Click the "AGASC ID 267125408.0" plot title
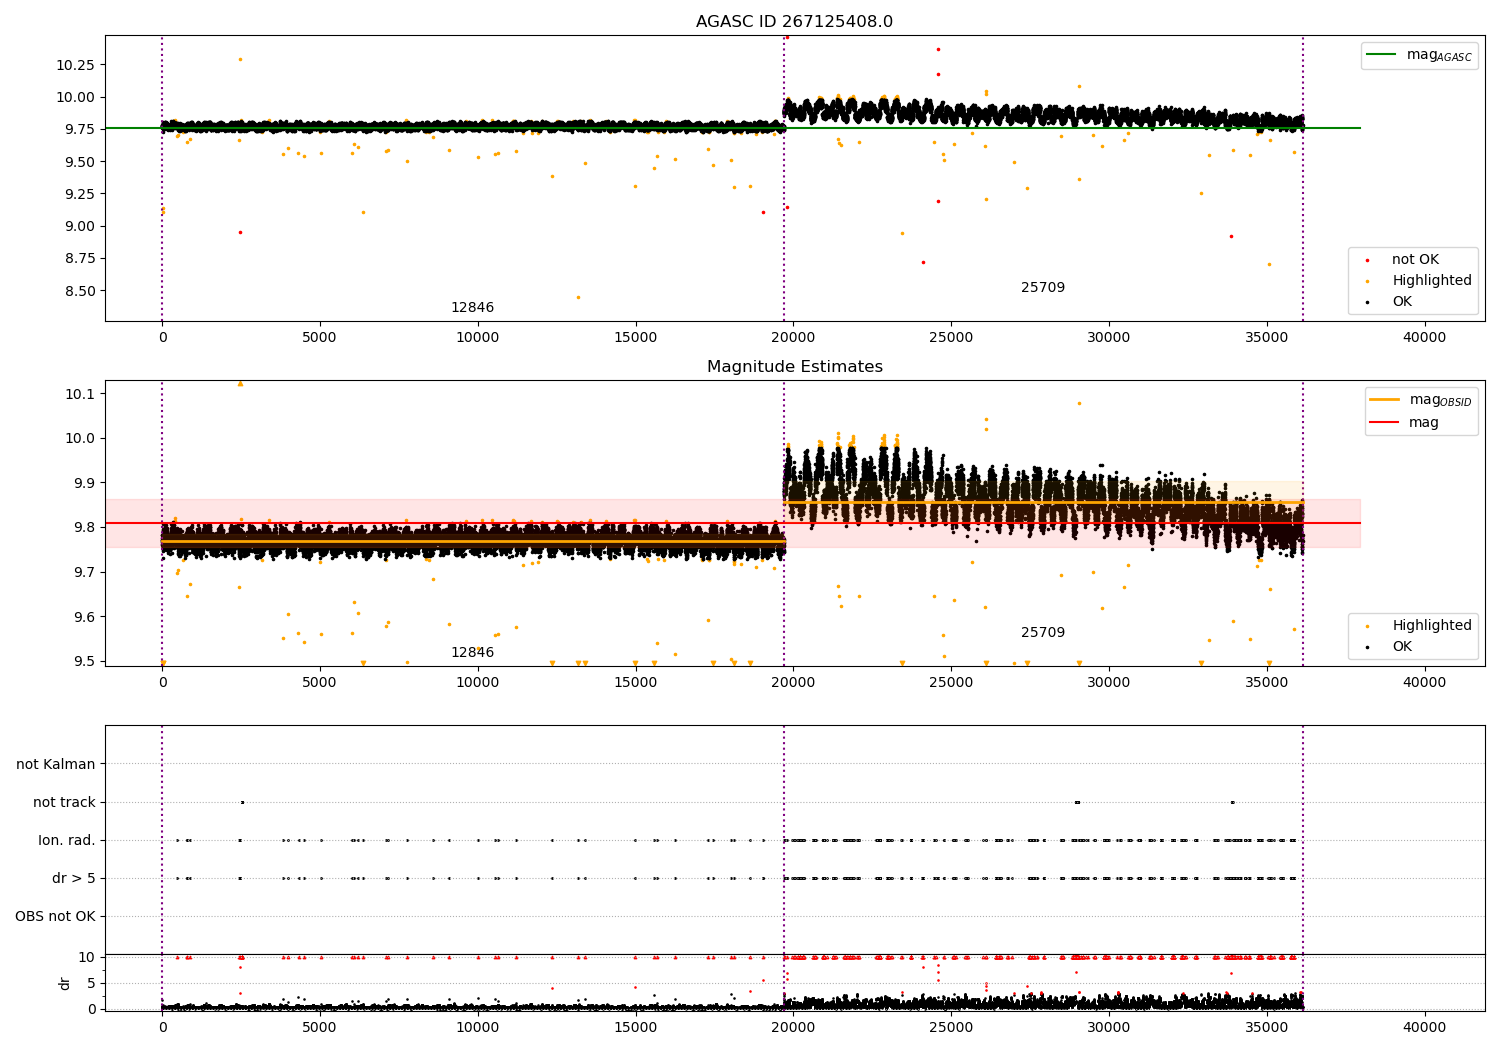1500x1050 pixels. tap(795, 22)
